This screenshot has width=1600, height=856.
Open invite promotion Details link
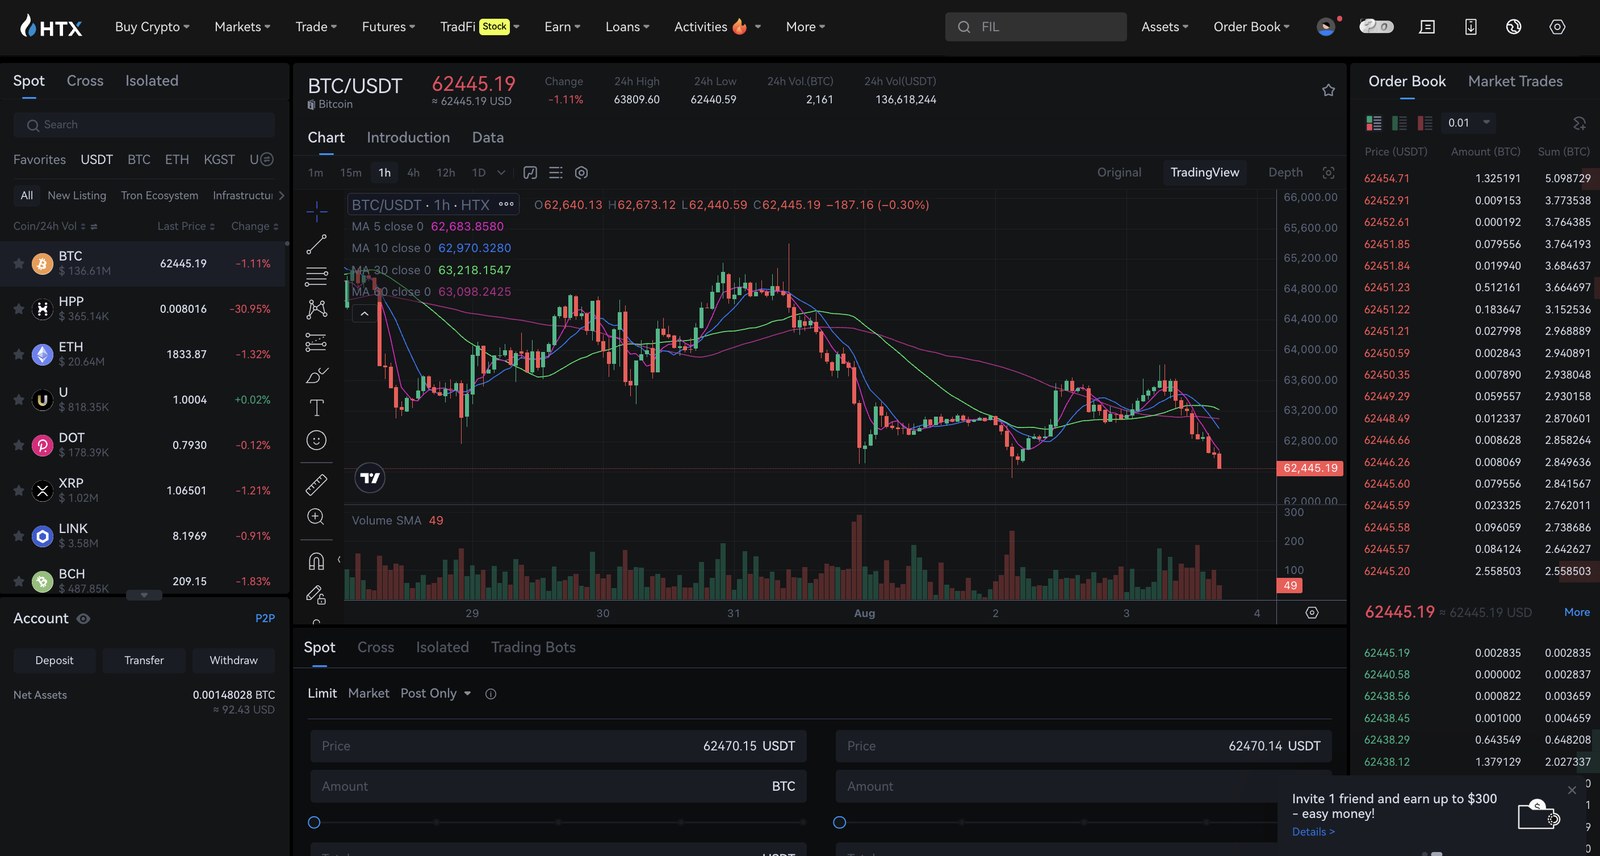[1313, 832]
